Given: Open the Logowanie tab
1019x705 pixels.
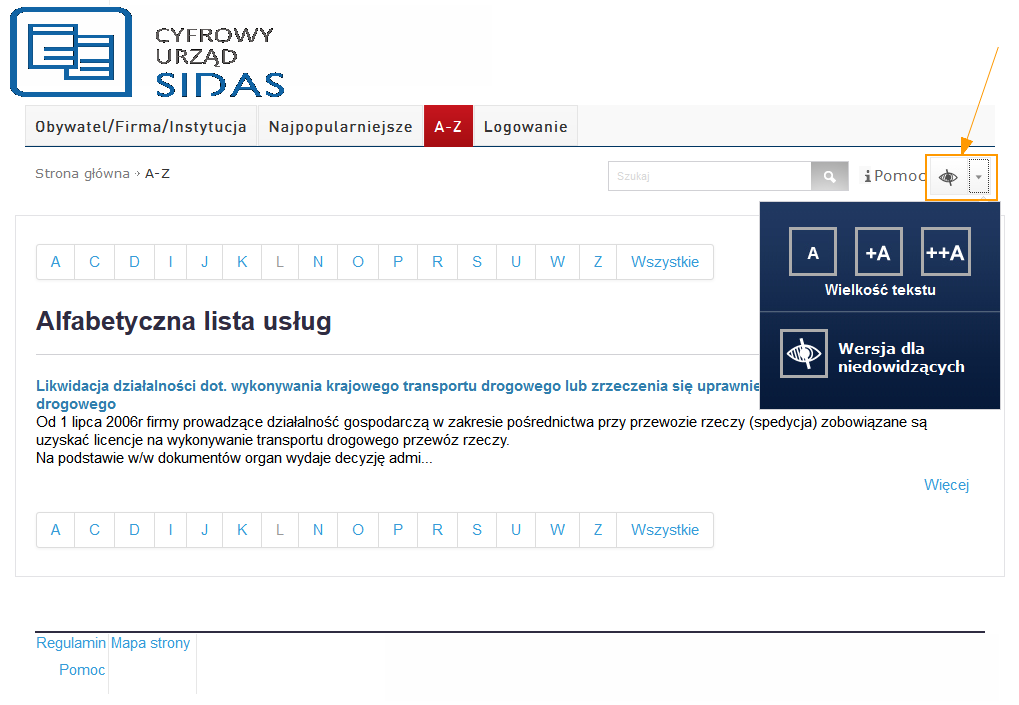Looking at the screenshot, I should 525,127.
